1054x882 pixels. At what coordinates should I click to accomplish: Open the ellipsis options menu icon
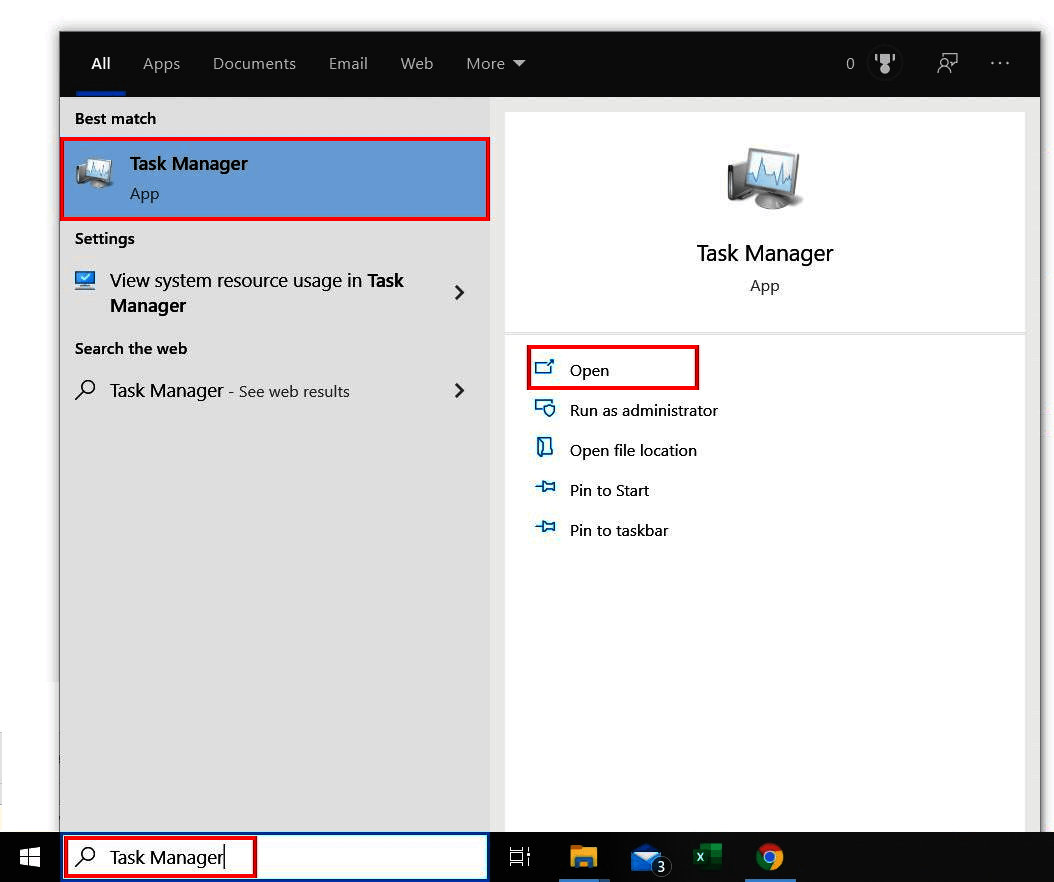coord(1000,63)
